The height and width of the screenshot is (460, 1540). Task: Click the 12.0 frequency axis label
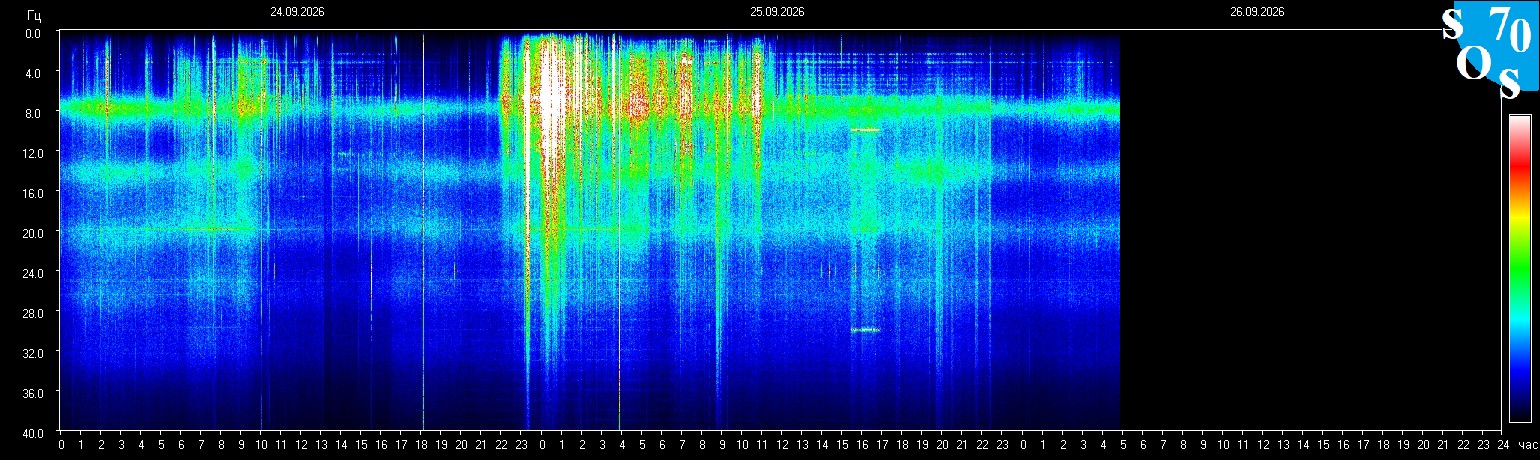(32, 153)
